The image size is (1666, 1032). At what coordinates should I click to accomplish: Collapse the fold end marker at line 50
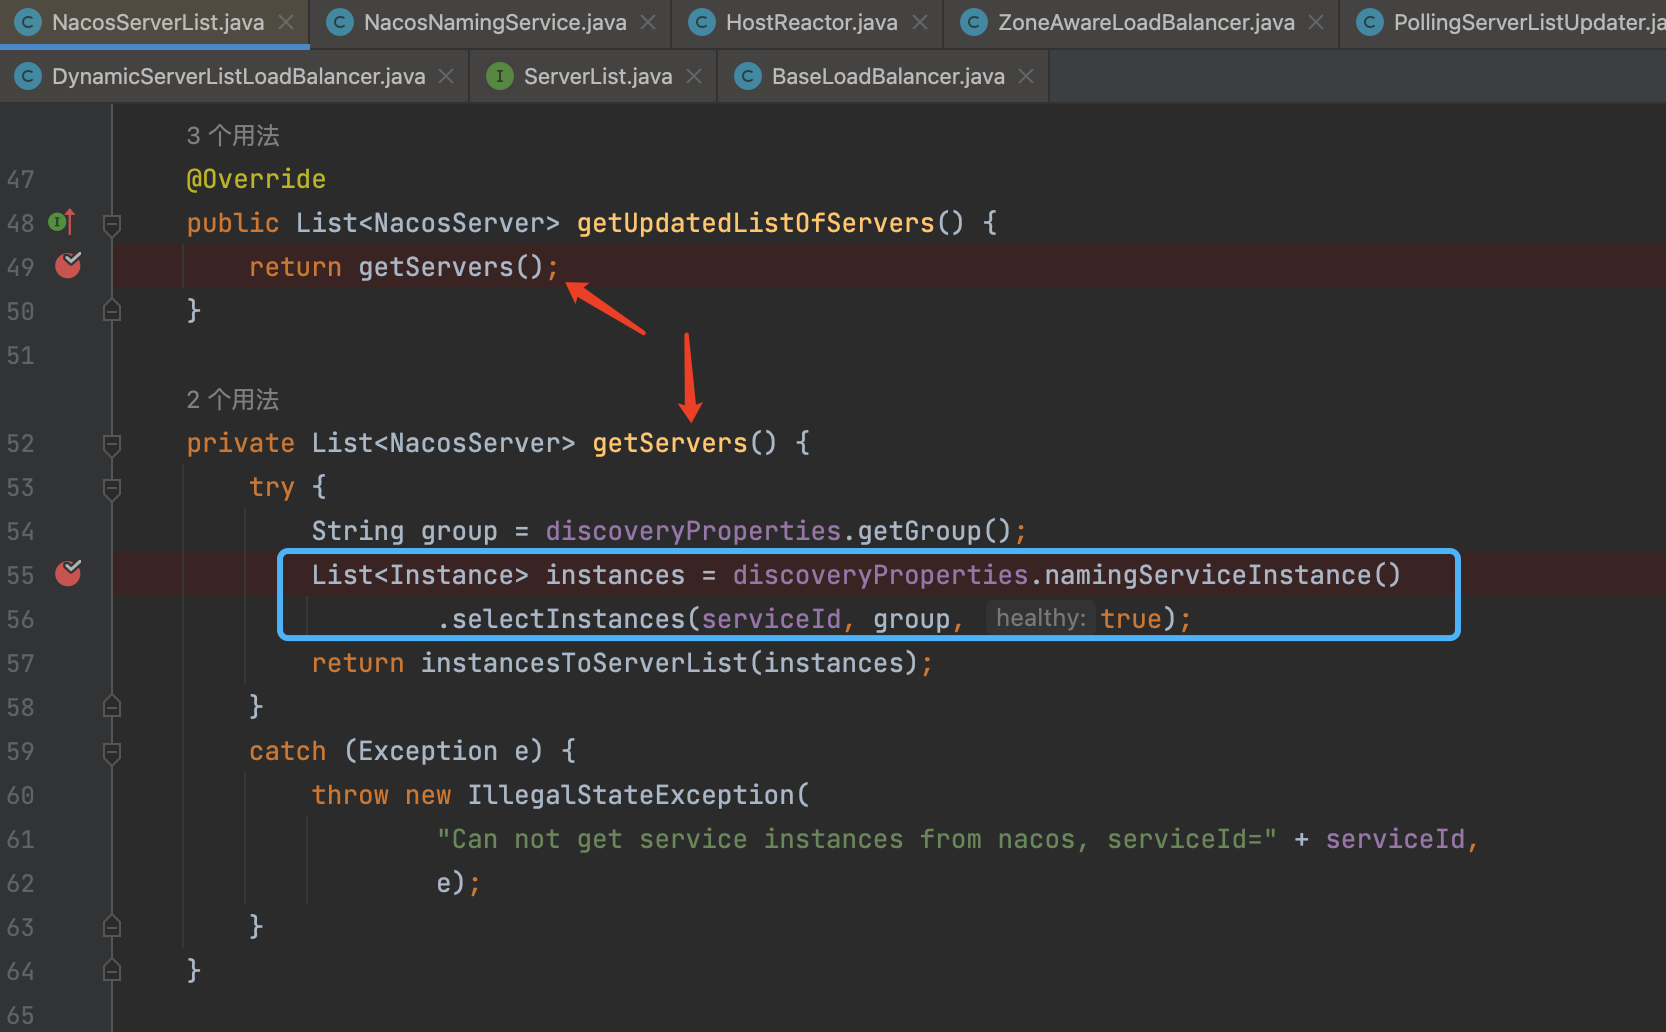point(112,311)
